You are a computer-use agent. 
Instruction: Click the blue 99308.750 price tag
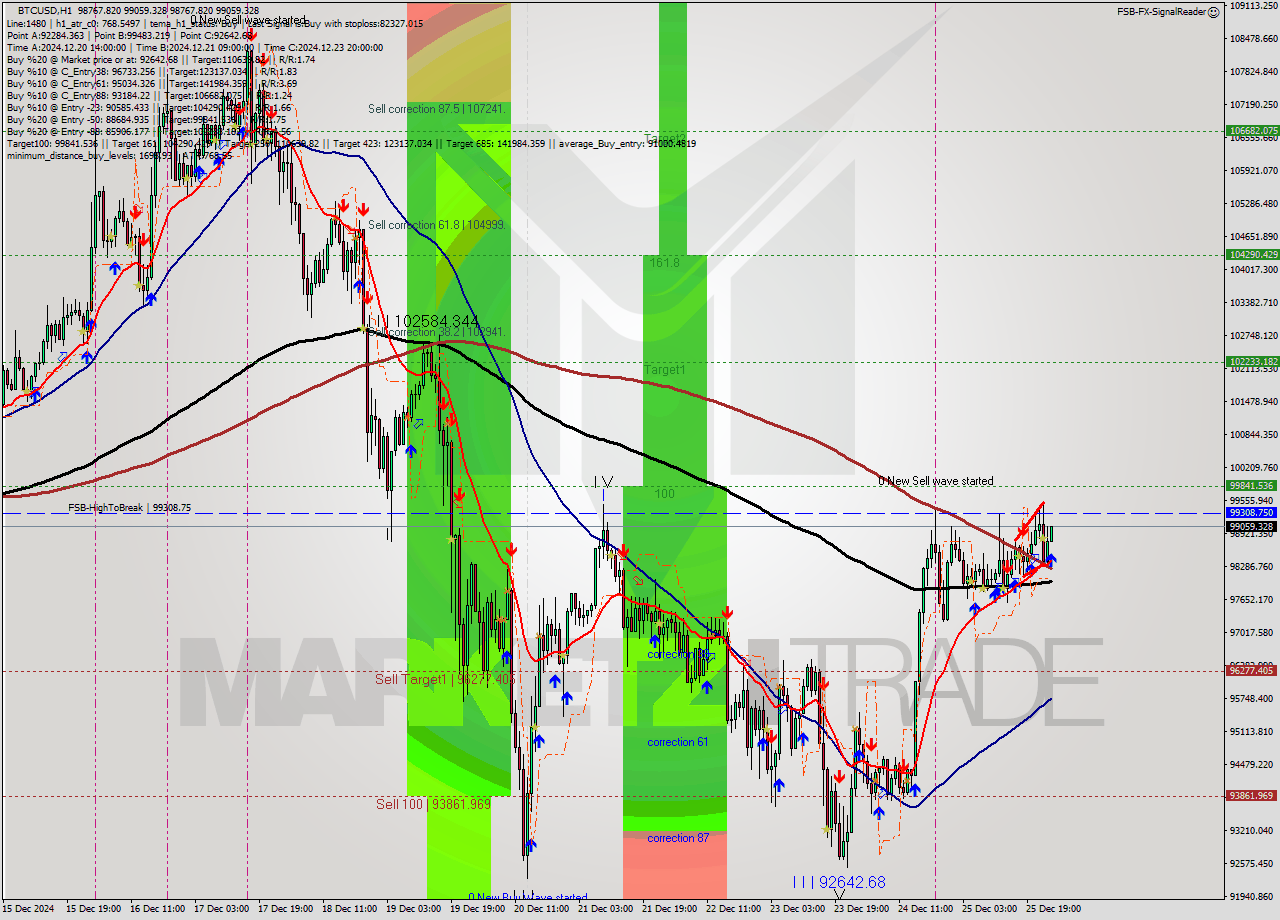(1252, 513)
